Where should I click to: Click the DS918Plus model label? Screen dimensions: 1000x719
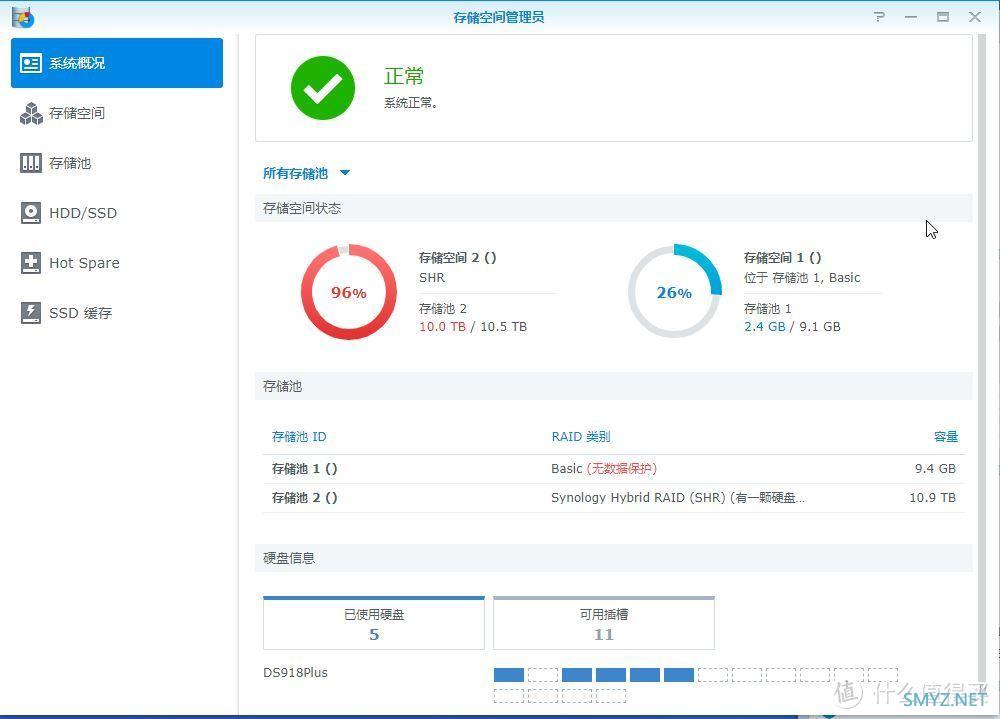point(295,672)
